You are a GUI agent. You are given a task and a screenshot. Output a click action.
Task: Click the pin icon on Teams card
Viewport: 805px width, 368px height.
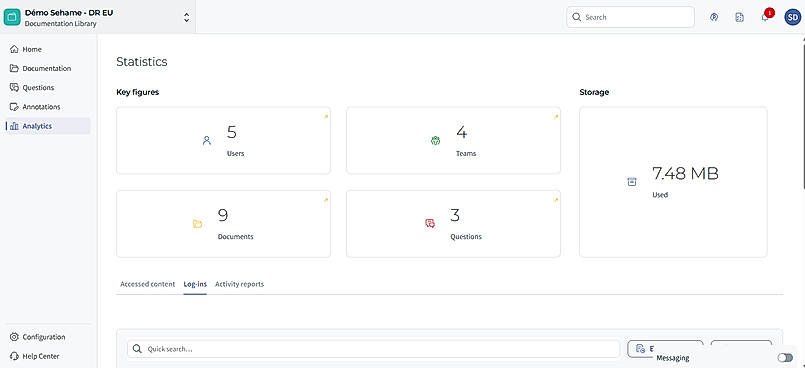pyautogui.click(x=555, y=117)
